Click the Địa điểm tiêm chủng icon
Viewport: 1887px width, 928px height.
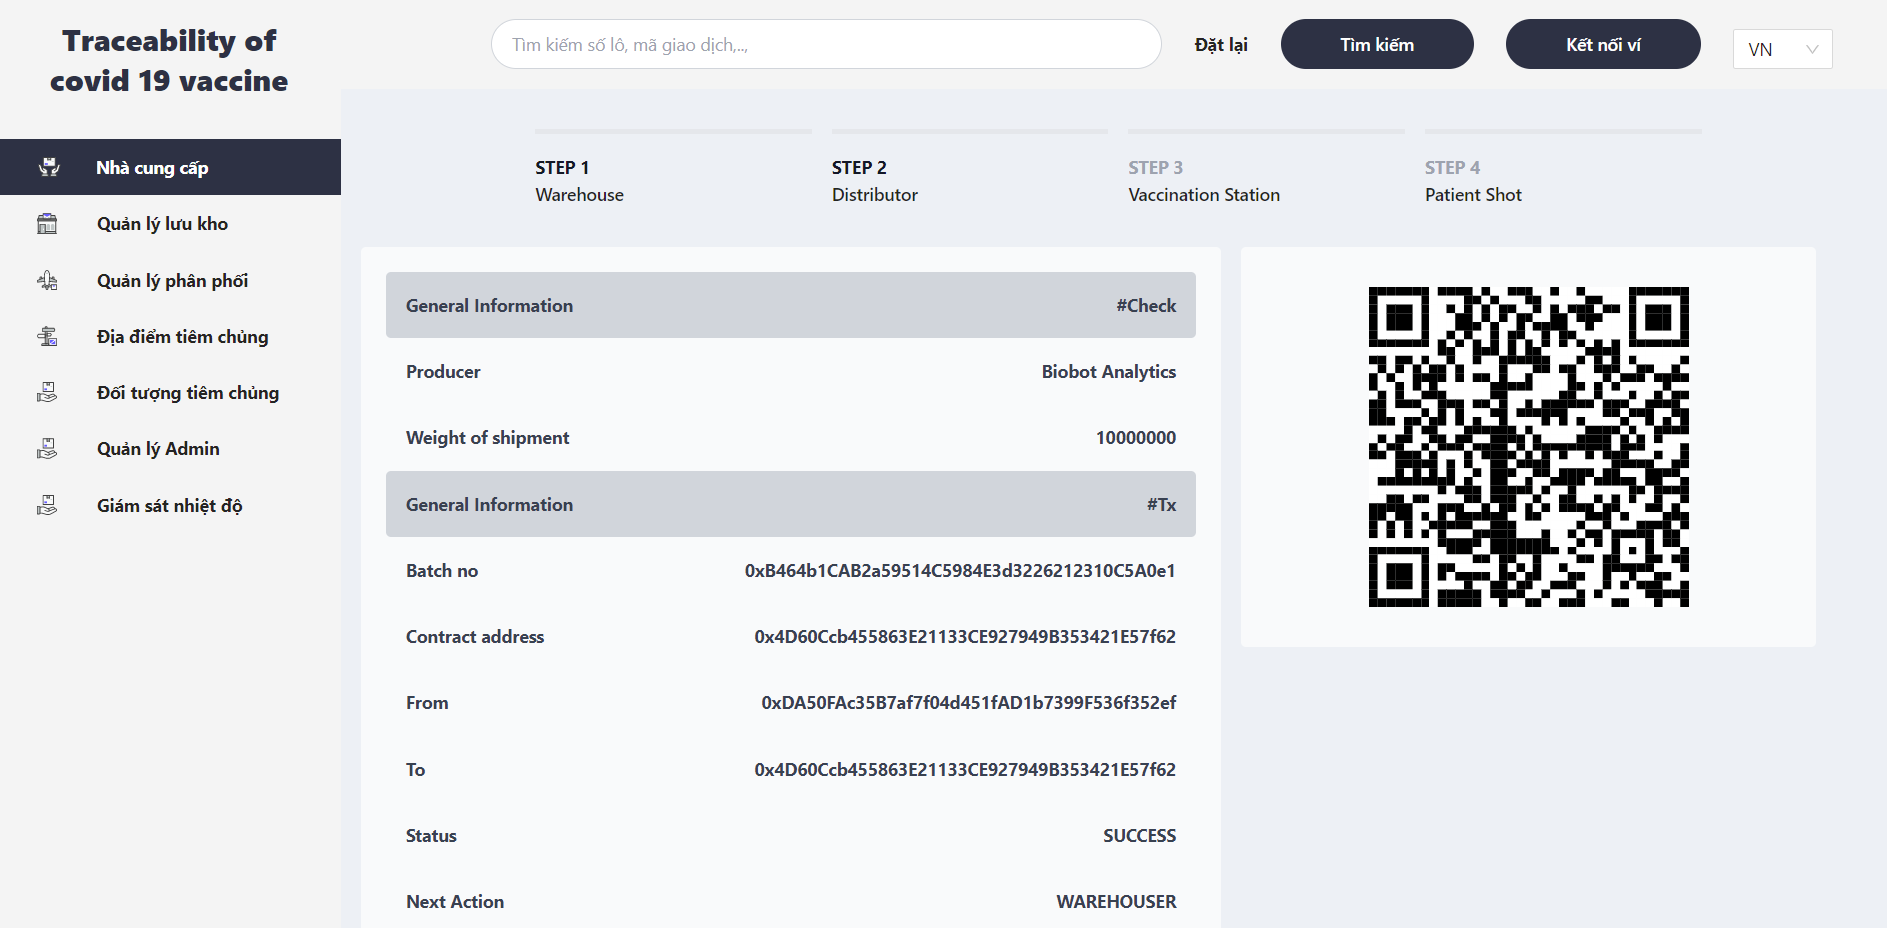[x=47, y=336]
